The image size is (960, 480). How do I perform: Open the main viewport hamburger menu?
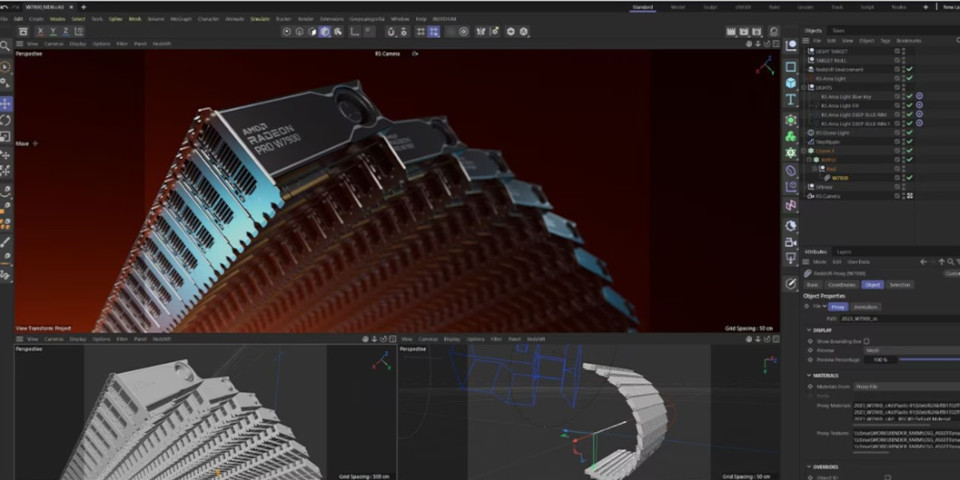[20, 44]
